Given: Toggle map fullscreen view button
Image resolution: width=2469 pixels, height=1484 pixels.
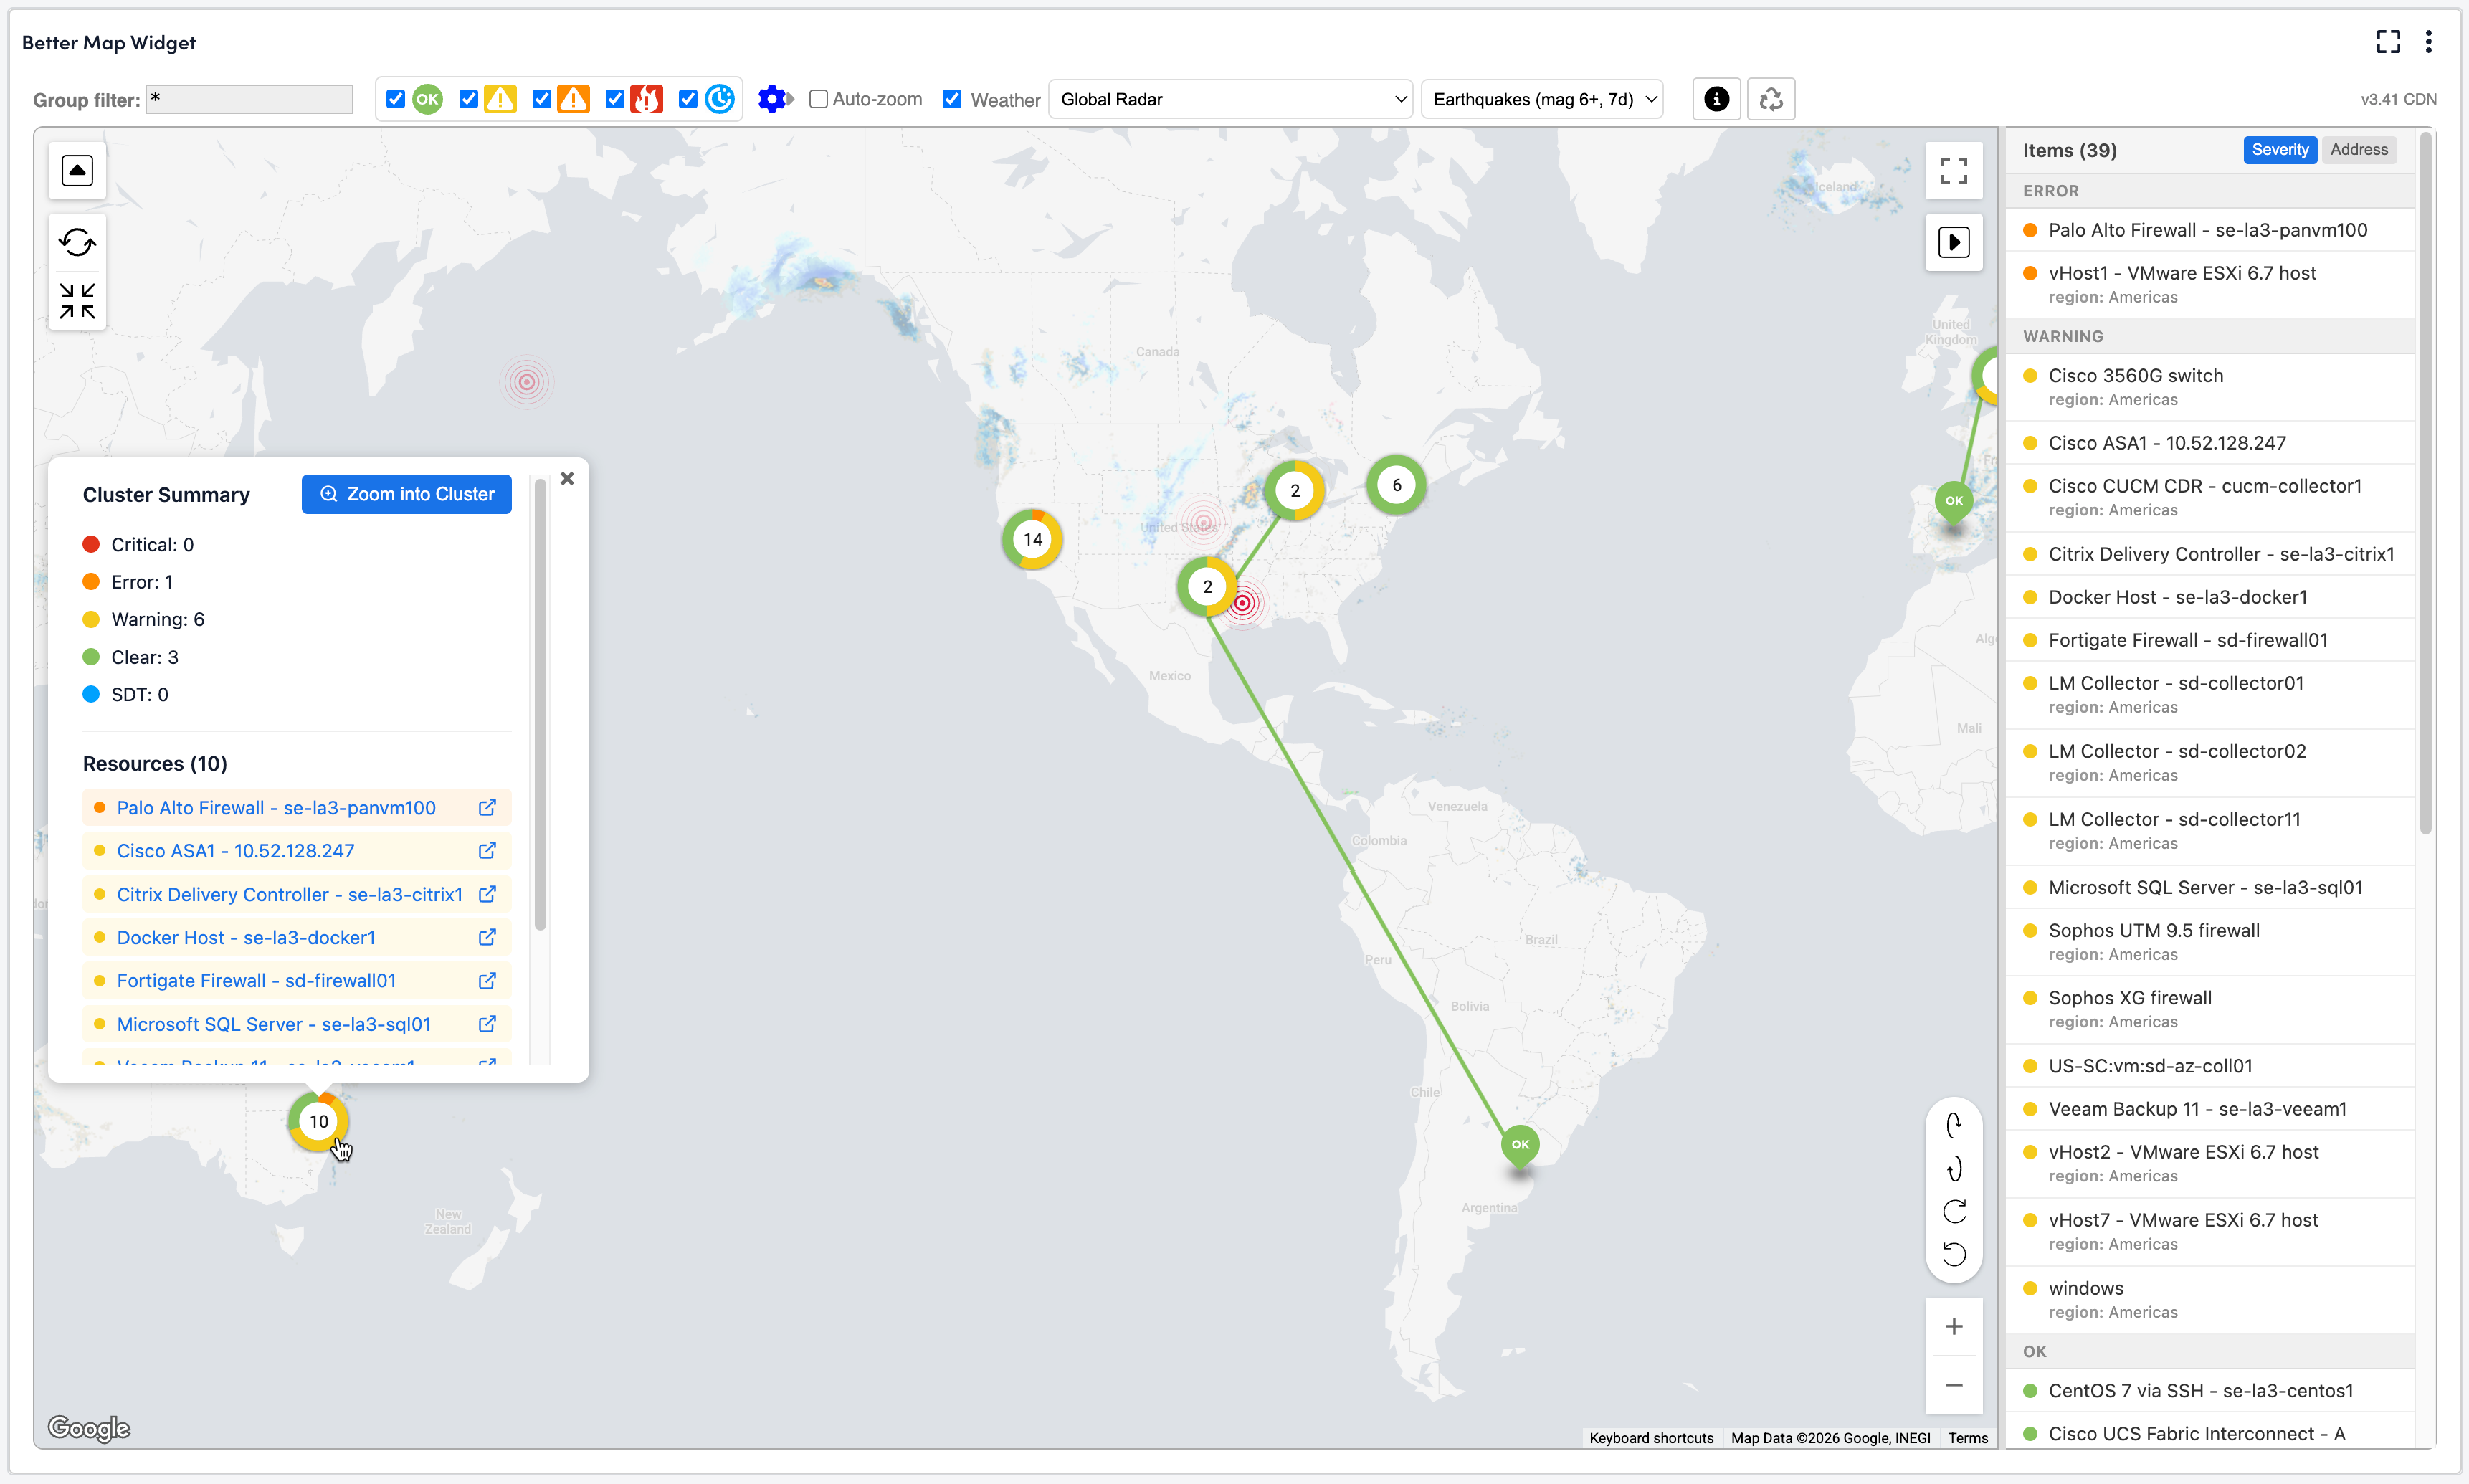Looking at the screenshot, I should pos(1953,171).
